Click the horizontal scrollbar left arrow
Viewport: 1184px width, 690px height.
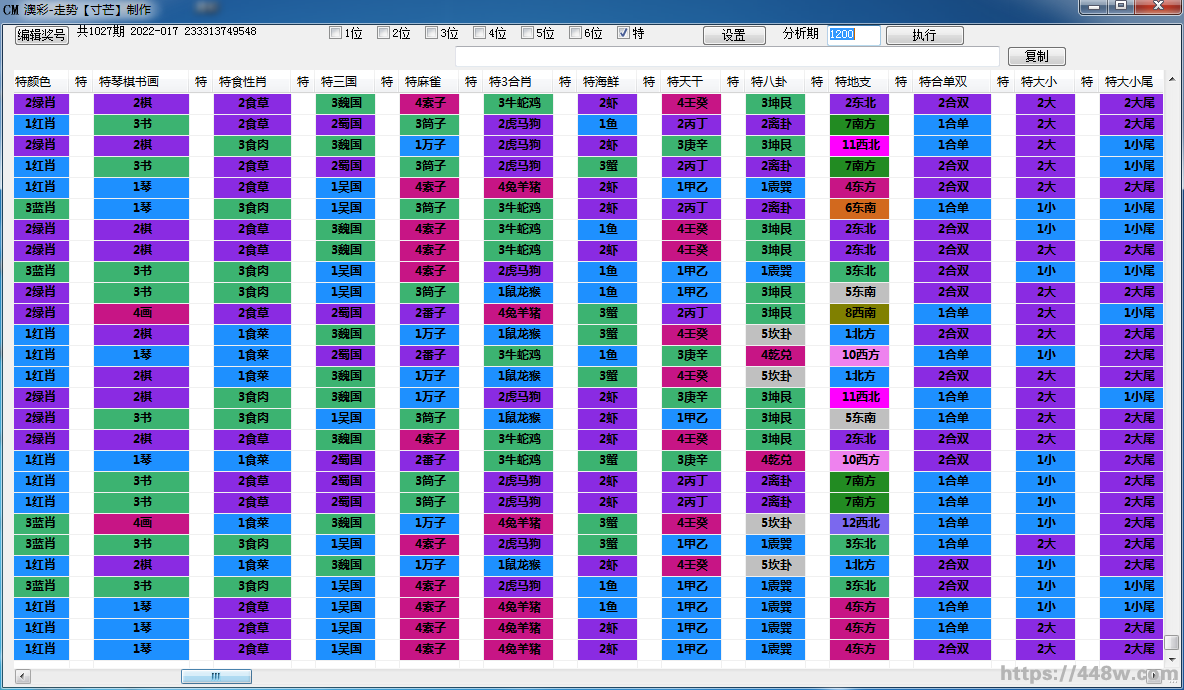point(23,677)
